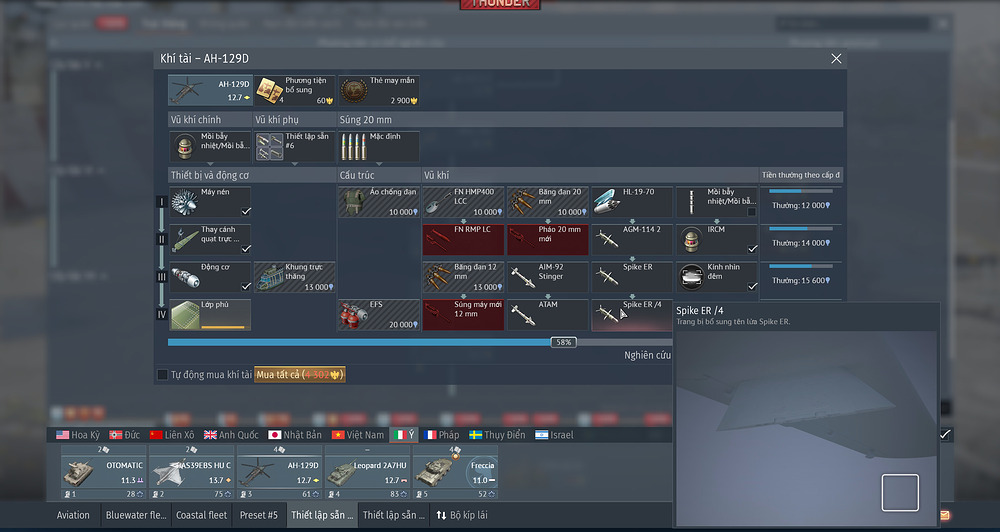Switch to the Đức country tab
The height and width of the screenshot is (532, 1000).
[x=124, y=434]
